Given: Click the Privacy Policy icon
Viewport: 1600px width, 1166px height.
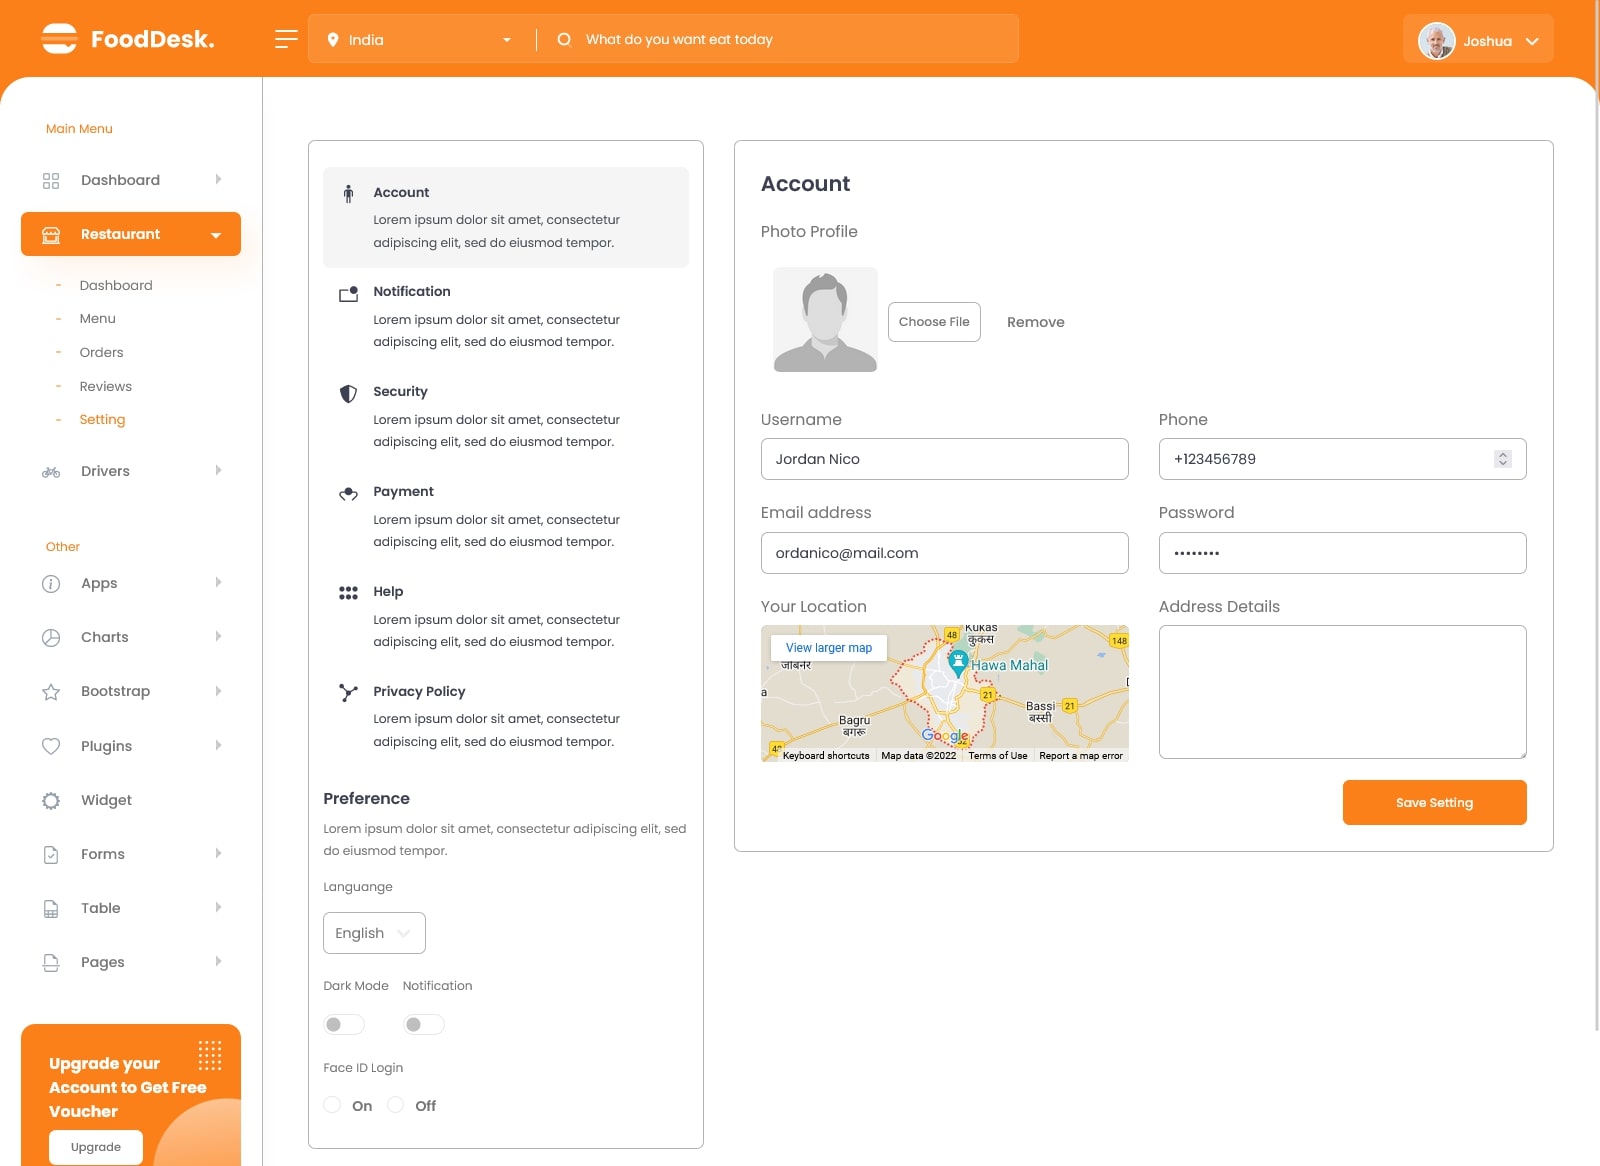Looking at the screenshot, I should pyautogui.click(x=348, y=692).
